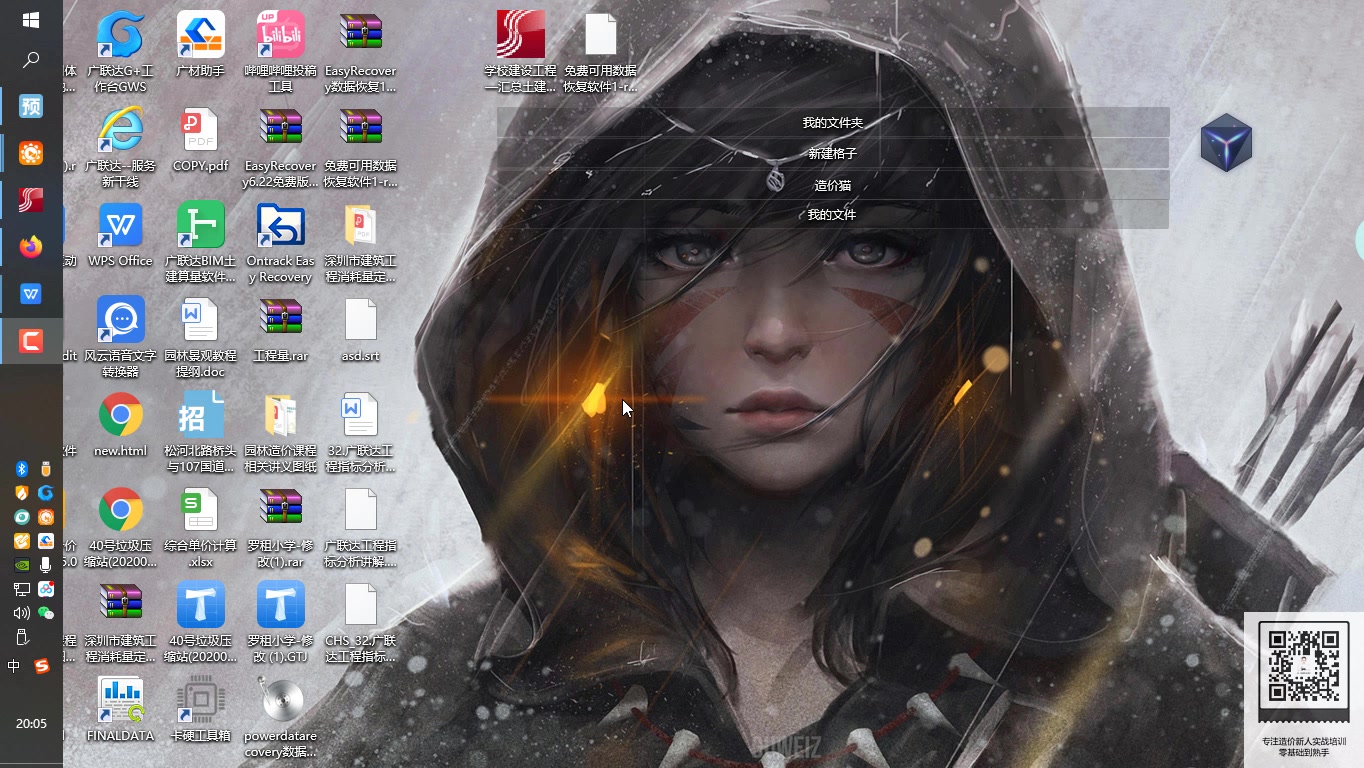
Task: Click the NVIDIA tray icon
Action: click(x=22, y=565)
